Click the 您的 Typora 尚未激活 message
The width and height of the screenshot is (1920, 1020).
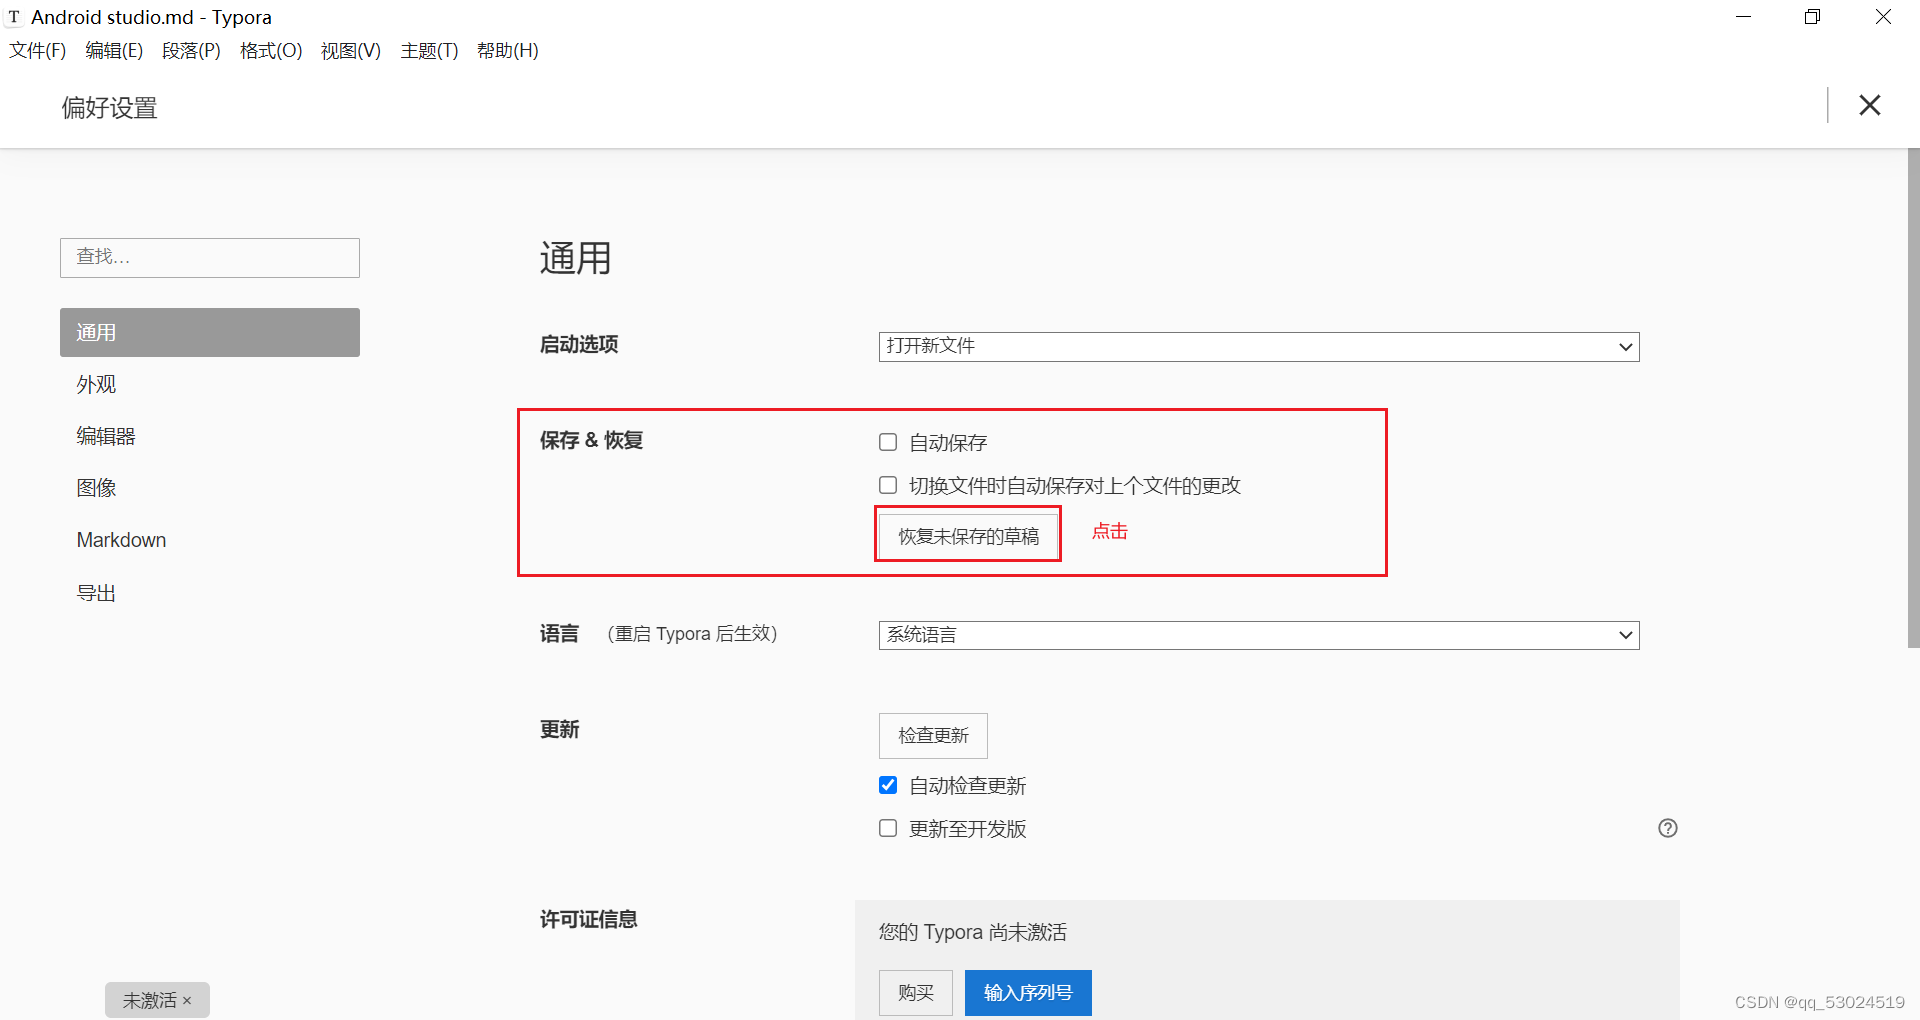pos(972,932)
